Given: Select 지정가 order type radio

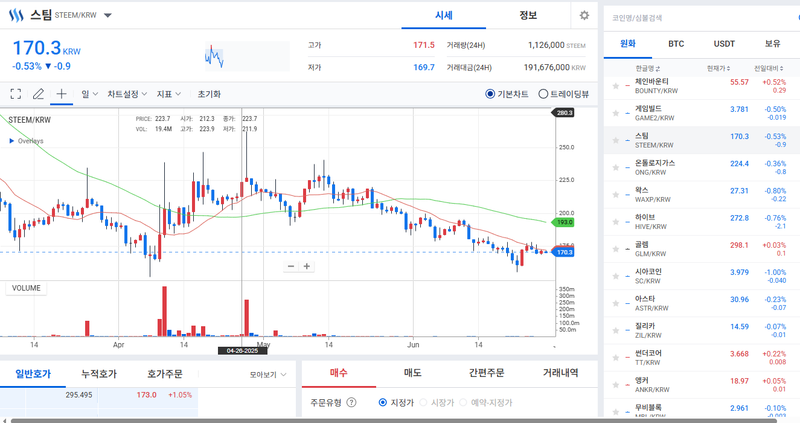Looking at the screenshot, I should [383, 402].
